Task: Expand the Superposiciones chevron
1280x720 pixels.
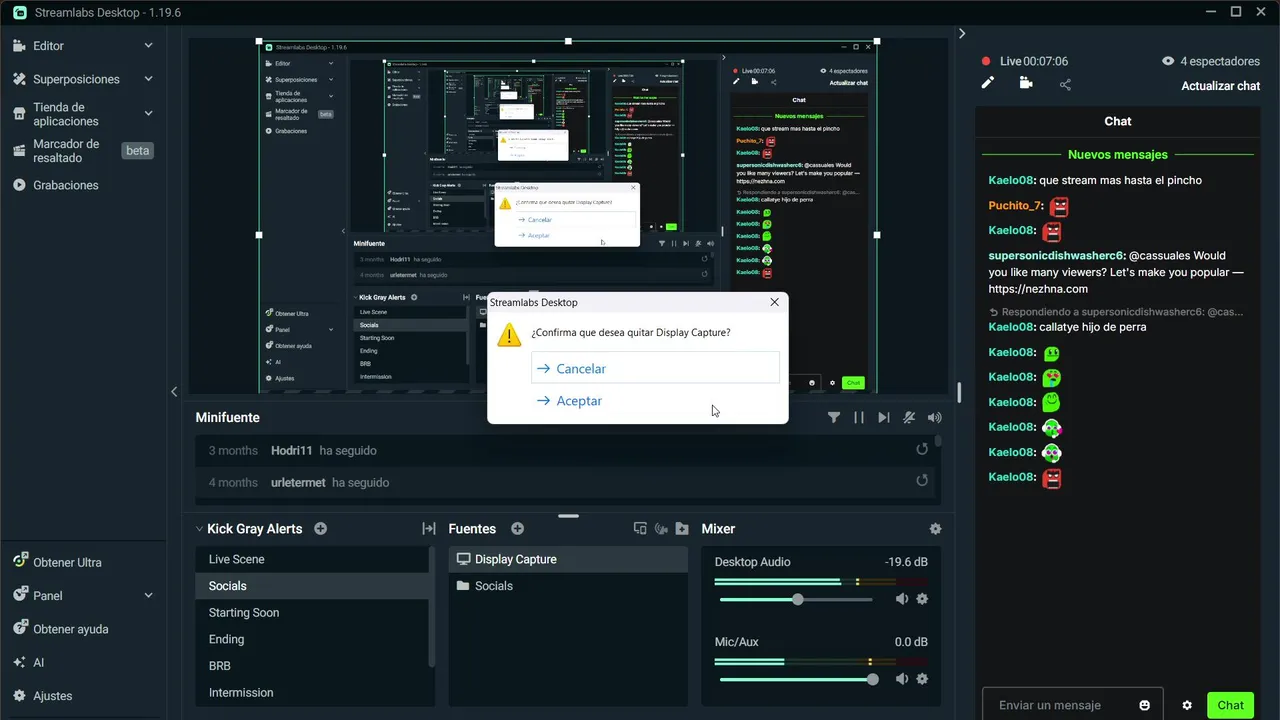Action: point(148,79)
